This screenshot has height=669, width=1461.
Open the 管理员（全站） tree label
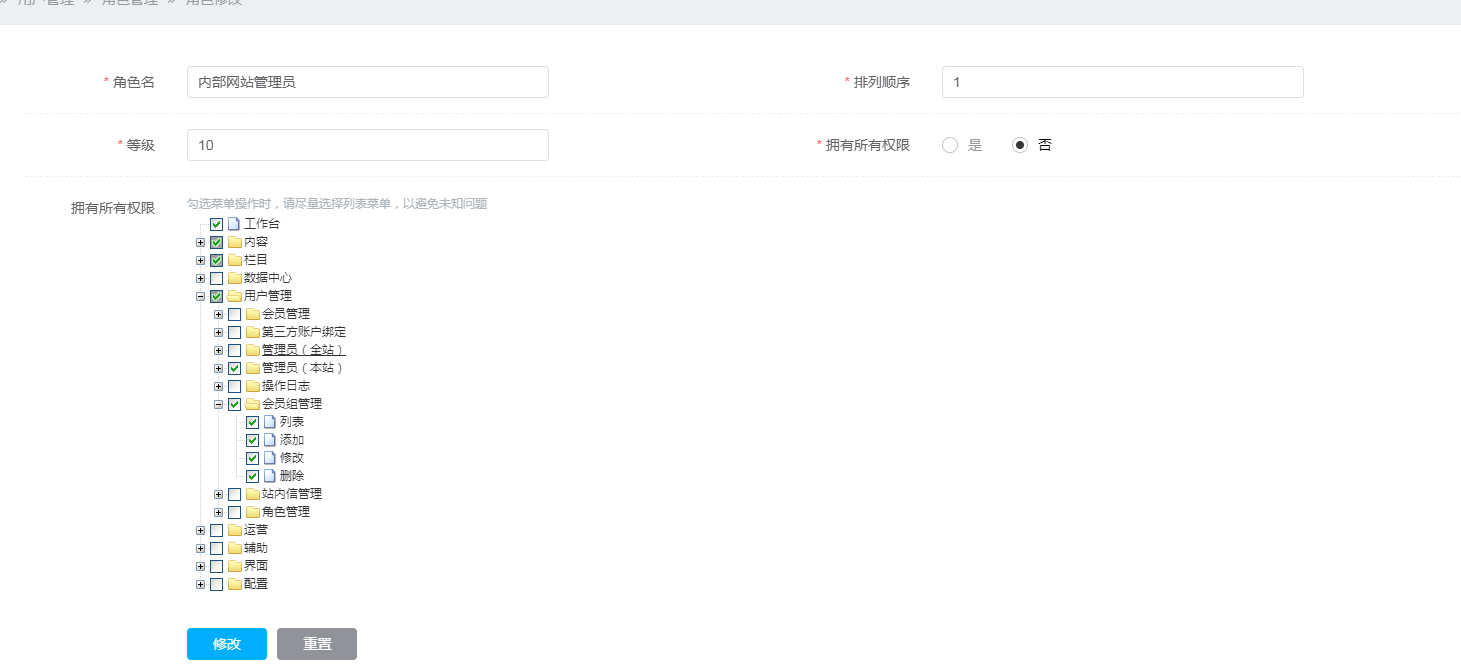pos(304,350)
